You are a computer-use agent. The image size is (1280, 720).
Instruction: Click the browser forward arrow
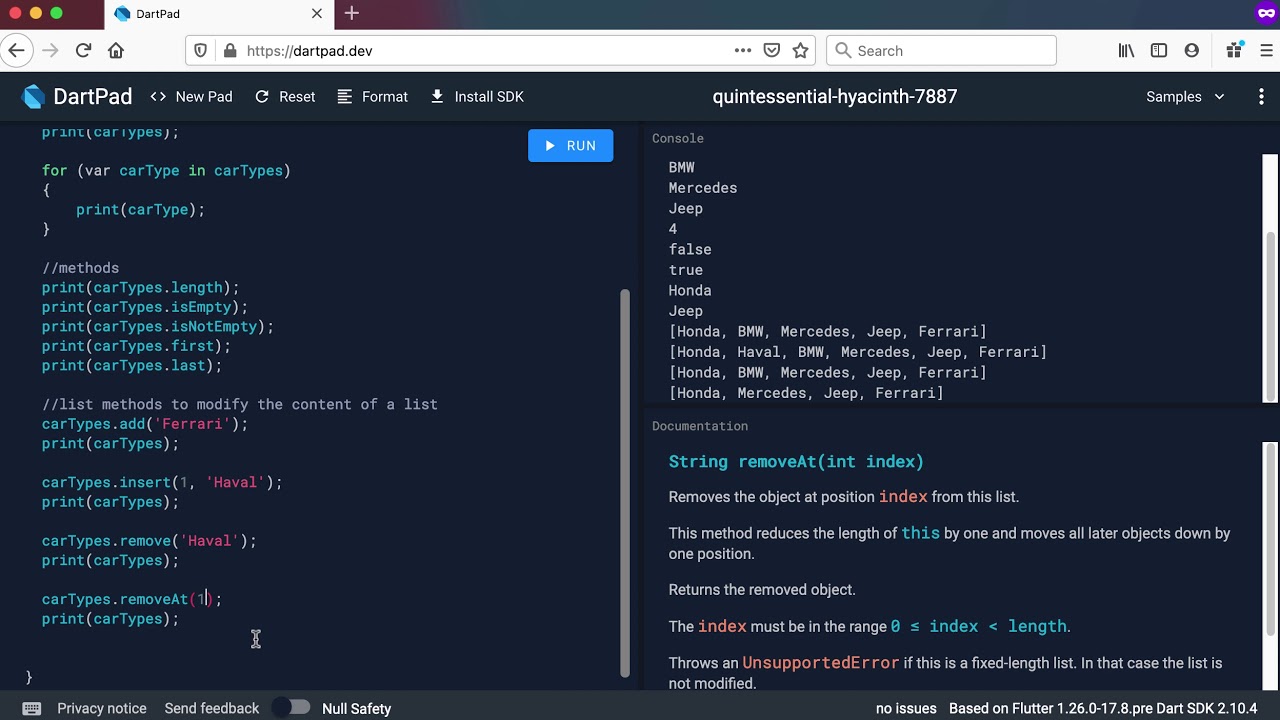pyautogui.click(x=50, y=50)
